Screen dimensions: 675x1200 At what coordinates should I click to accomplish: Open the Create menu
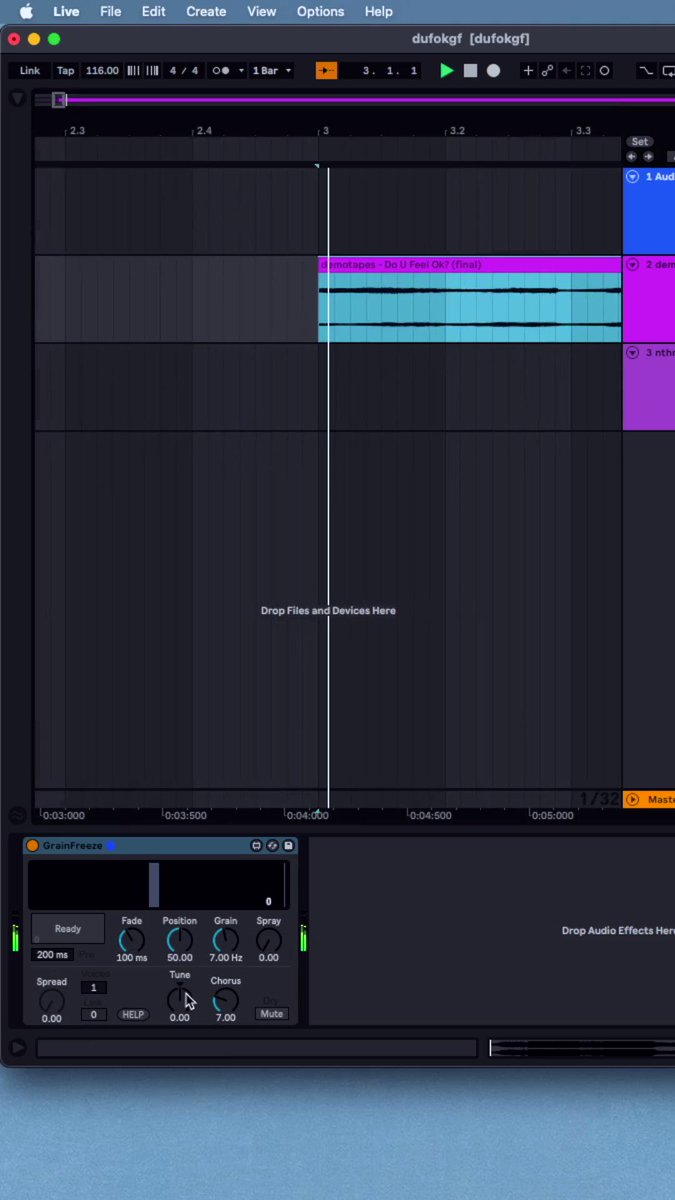click(206, 11)
